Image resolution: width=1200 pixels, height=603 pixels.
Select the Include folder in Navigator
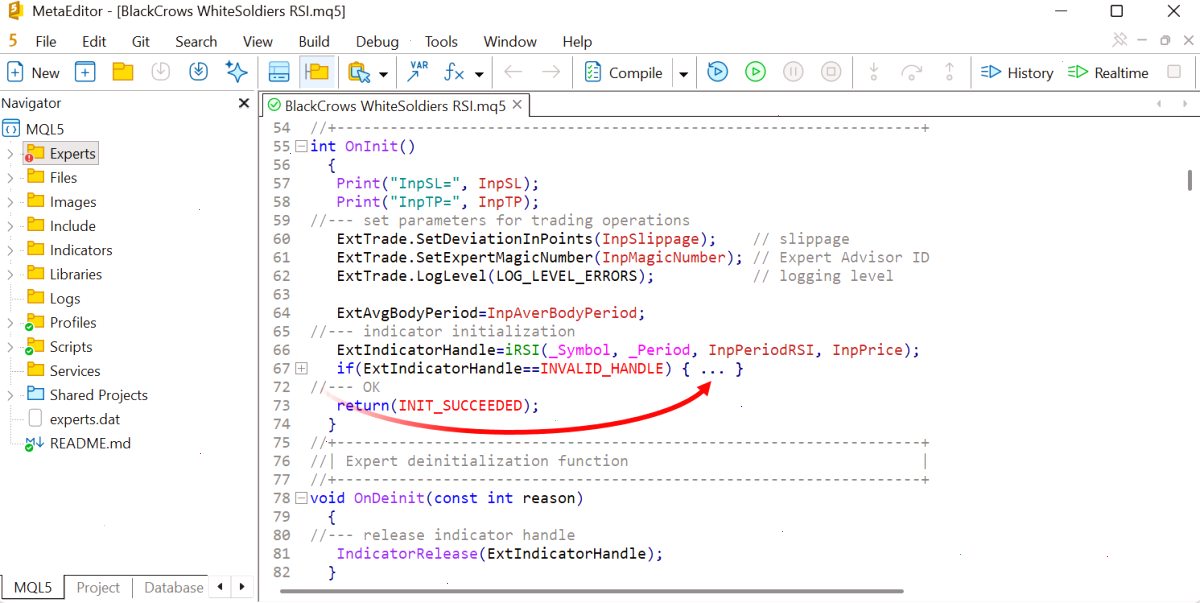(x=61, y=226)
